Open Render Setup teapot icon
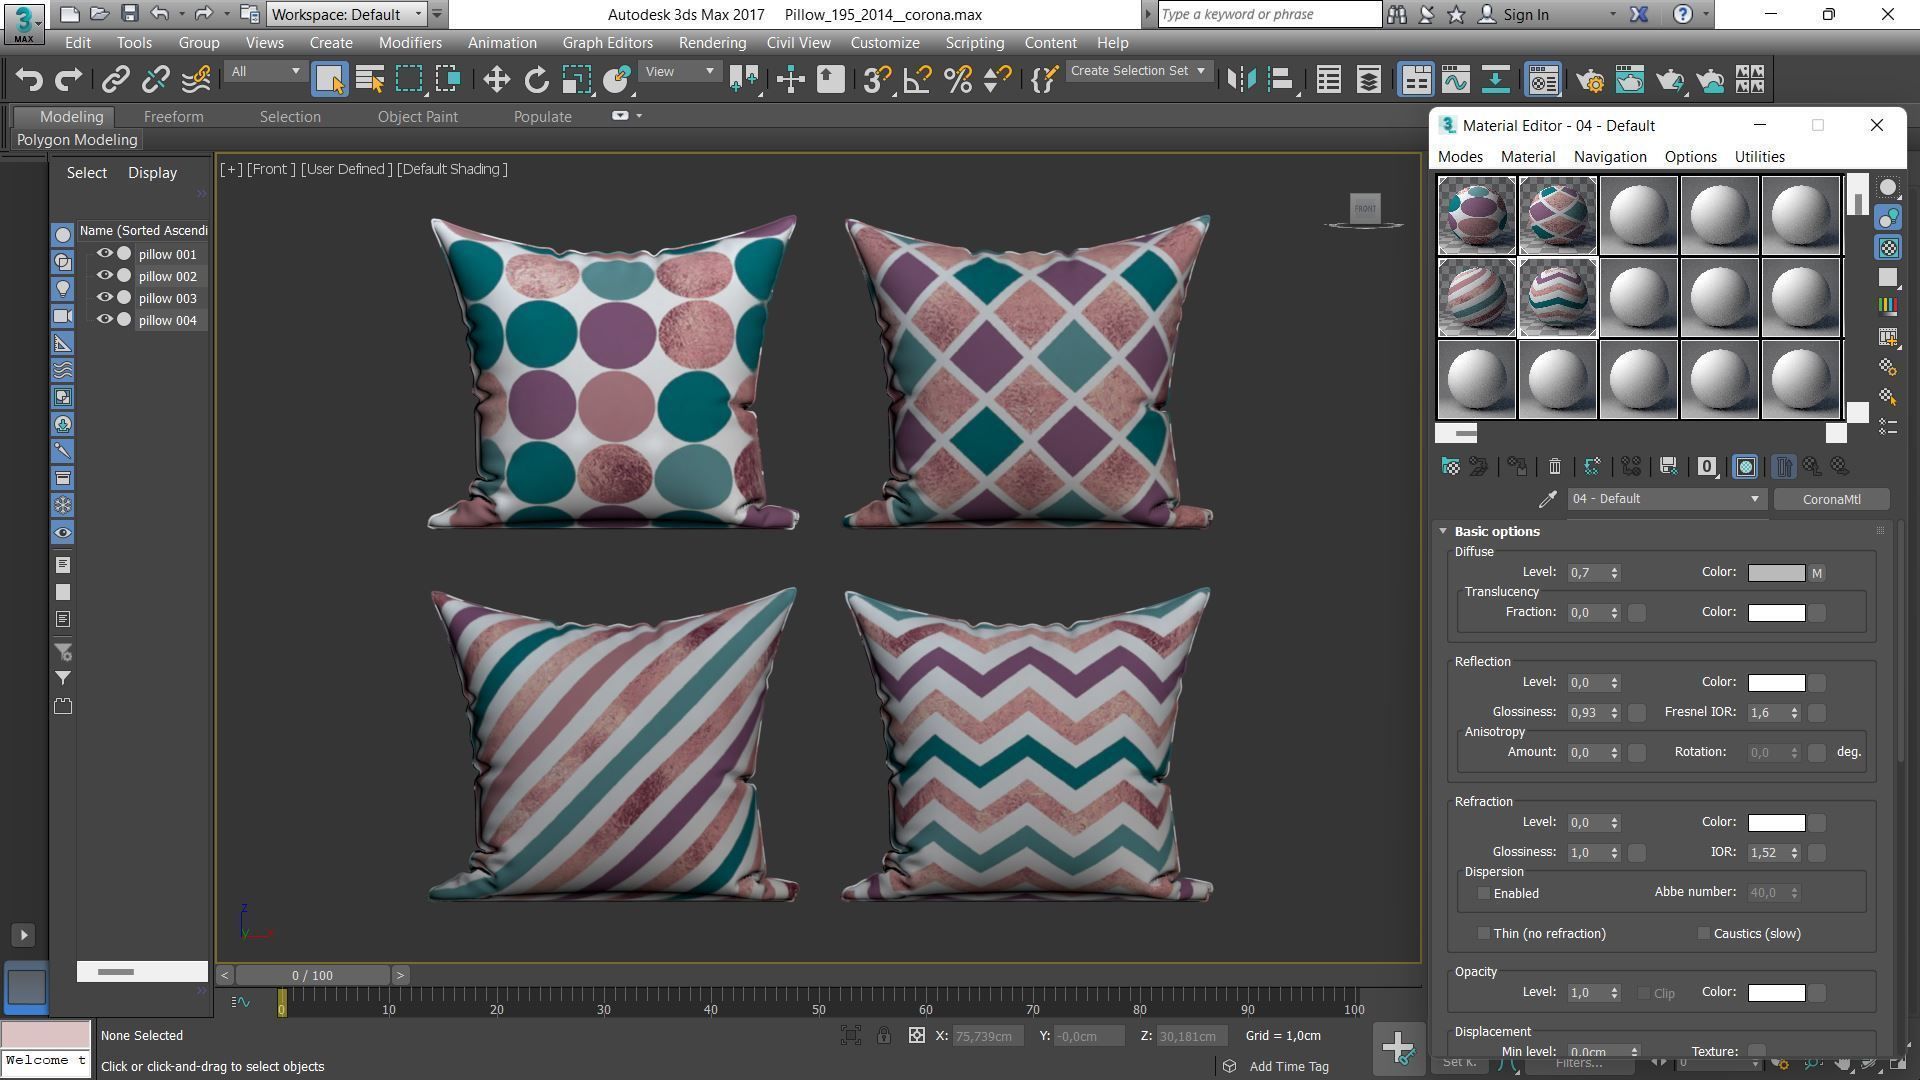The width and height of the screenshot is (1920, 1080). [x=1589, y=80]
